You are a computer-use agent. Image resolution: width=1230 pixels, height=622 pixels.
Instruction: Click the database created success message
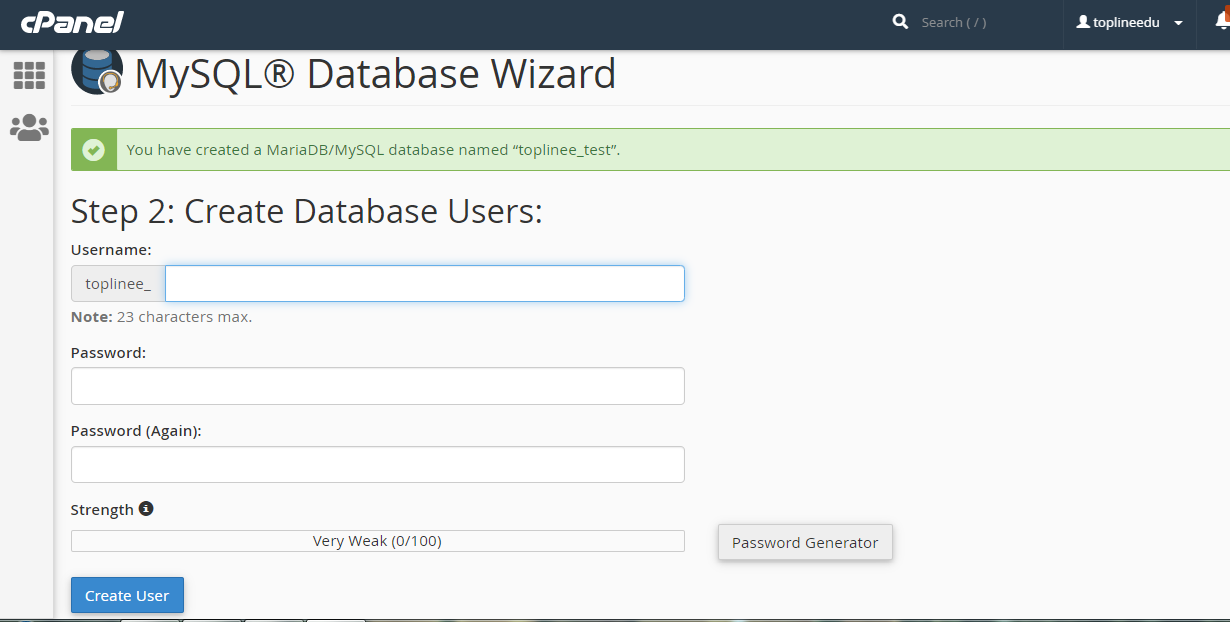[374, 150]
